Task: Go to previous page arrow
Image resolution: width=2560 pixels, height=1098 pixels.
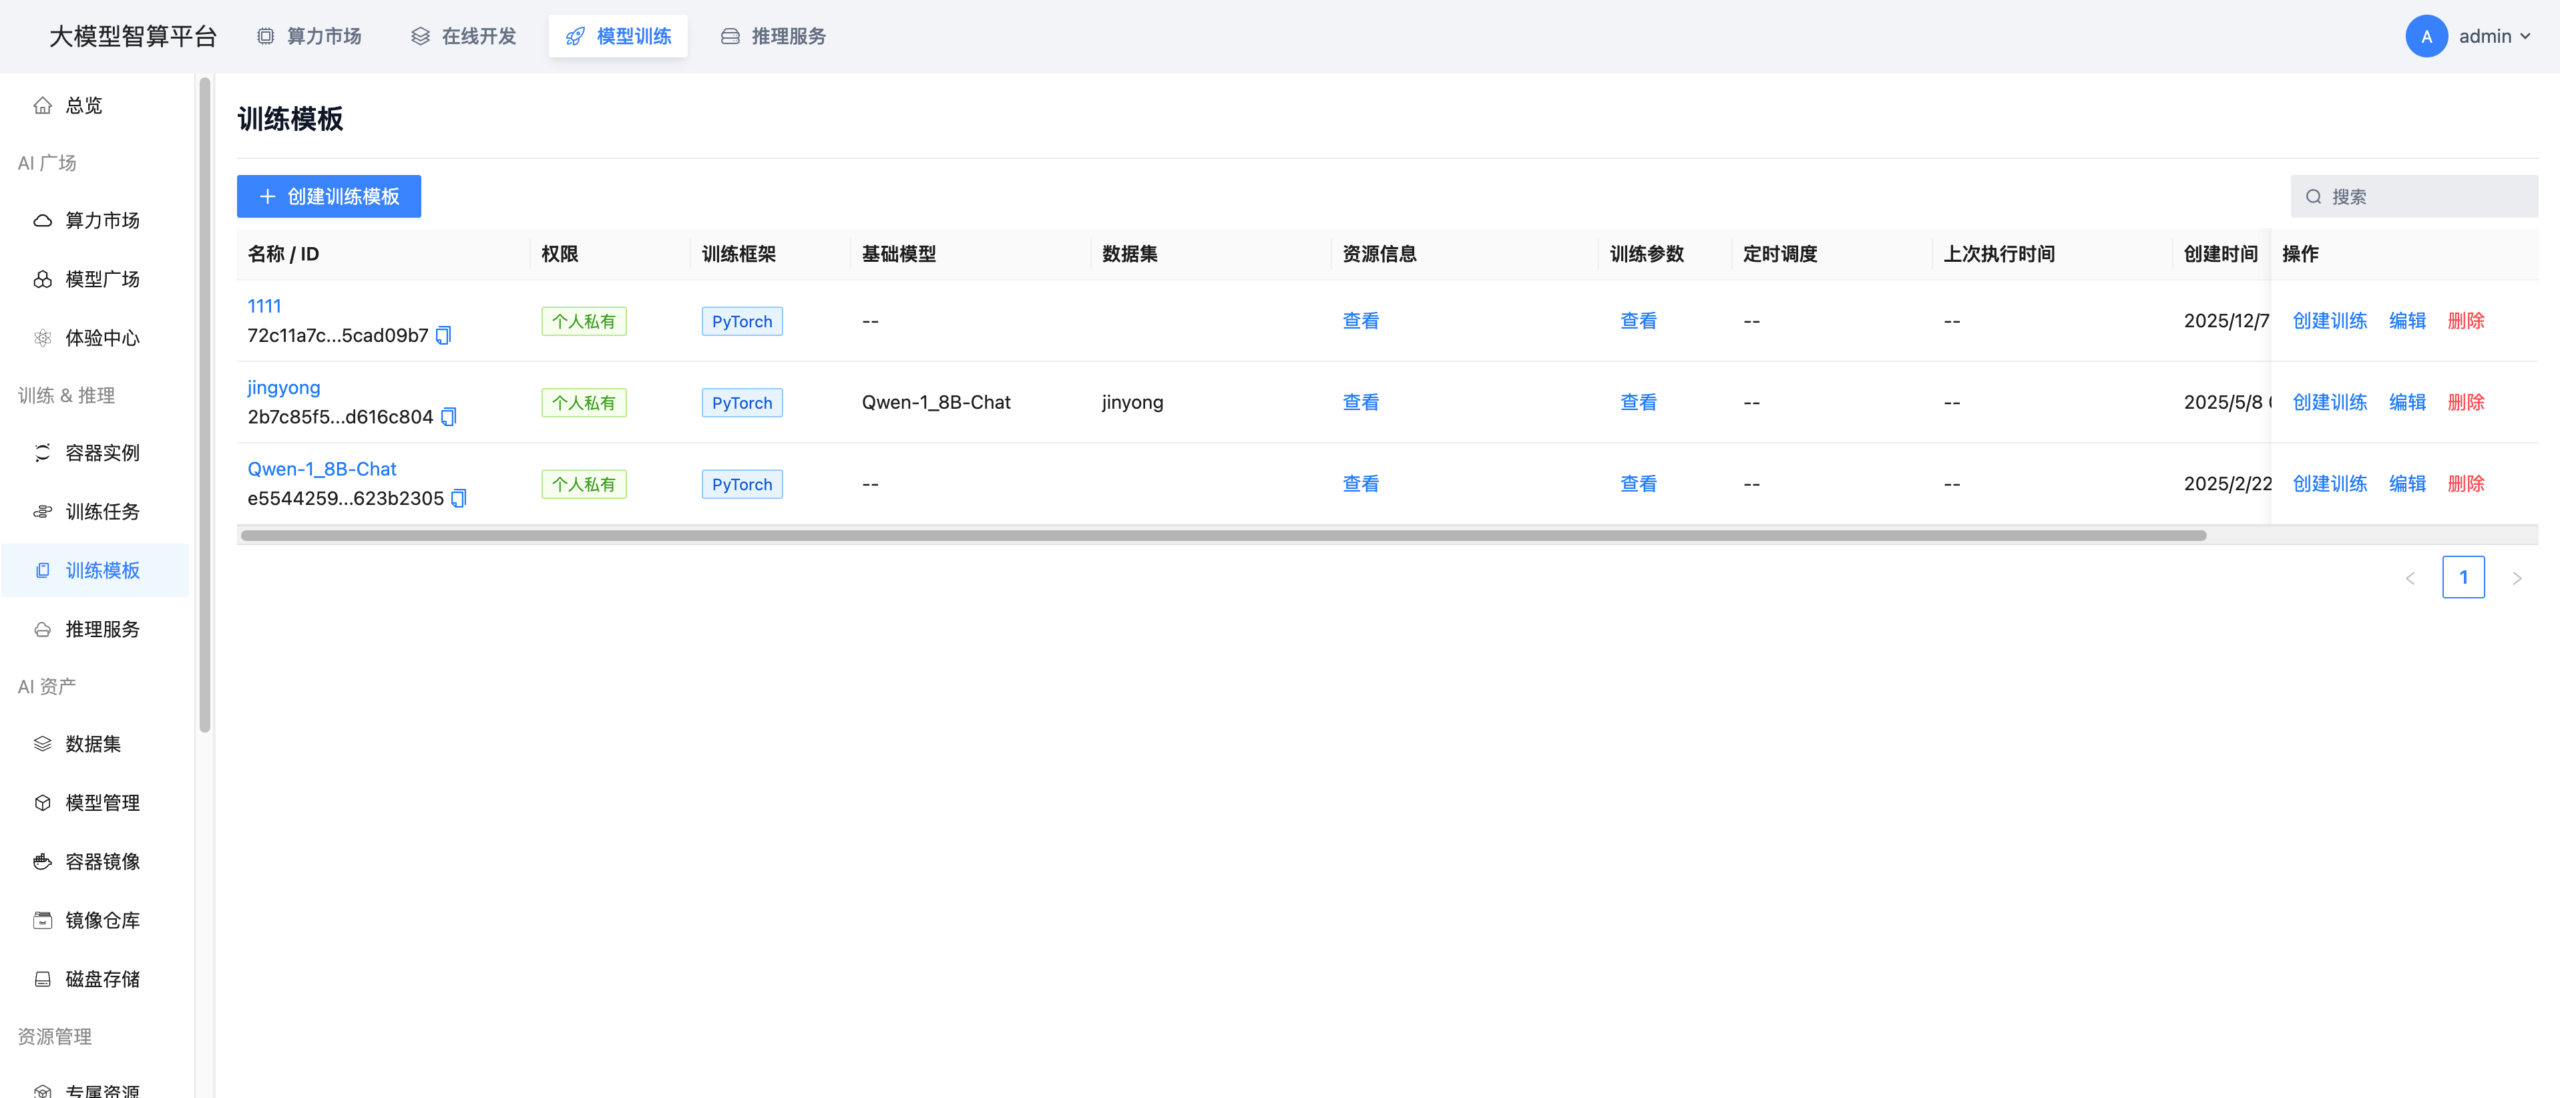Action: tap(2410, 578)
